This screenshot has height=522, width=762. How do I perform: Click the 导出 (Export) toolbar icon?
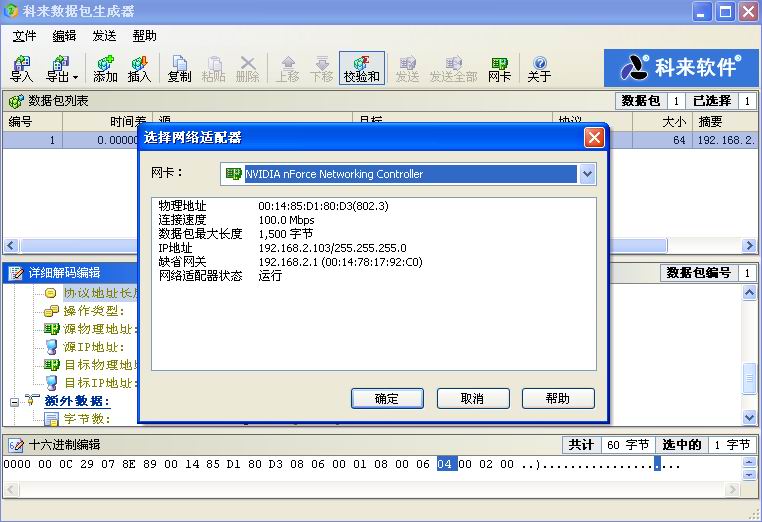[58, 69]
